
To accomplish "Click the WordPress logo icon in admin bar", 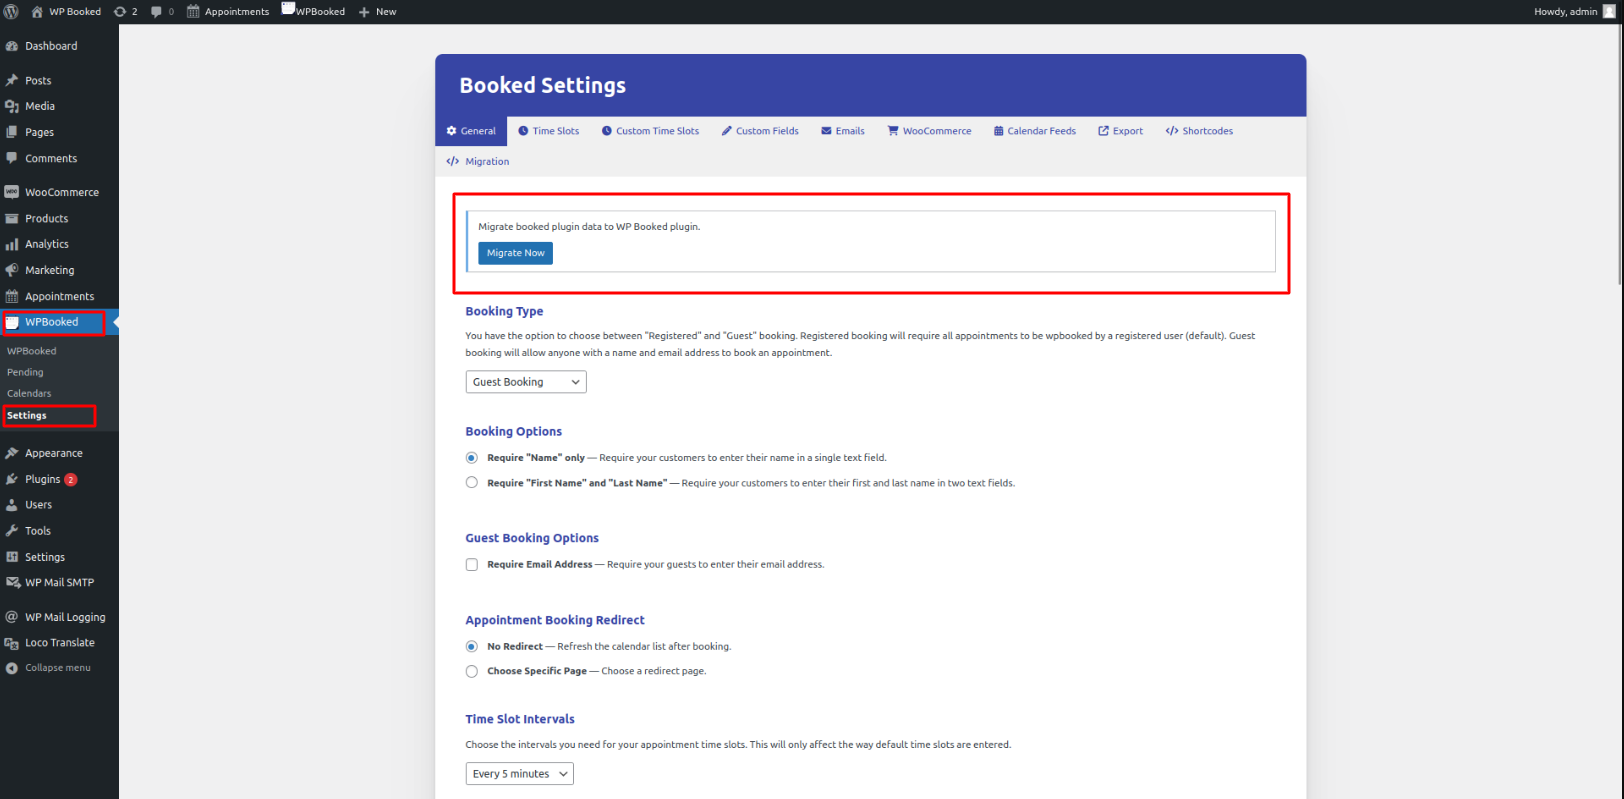I will tap(11, 12).
